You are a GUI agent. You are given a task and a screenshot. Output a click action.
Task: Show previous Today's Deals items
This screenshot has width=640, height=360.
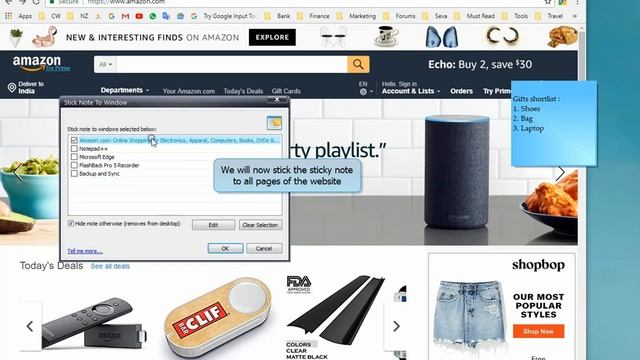[x=30, y=326]
